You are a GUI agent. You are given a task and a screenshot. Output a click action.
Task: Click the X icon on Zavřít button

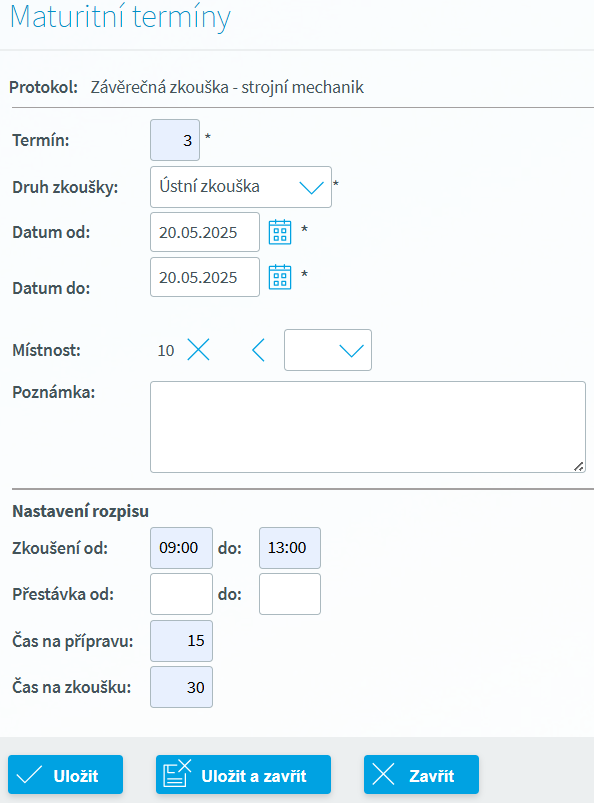(x=384, y=774)
